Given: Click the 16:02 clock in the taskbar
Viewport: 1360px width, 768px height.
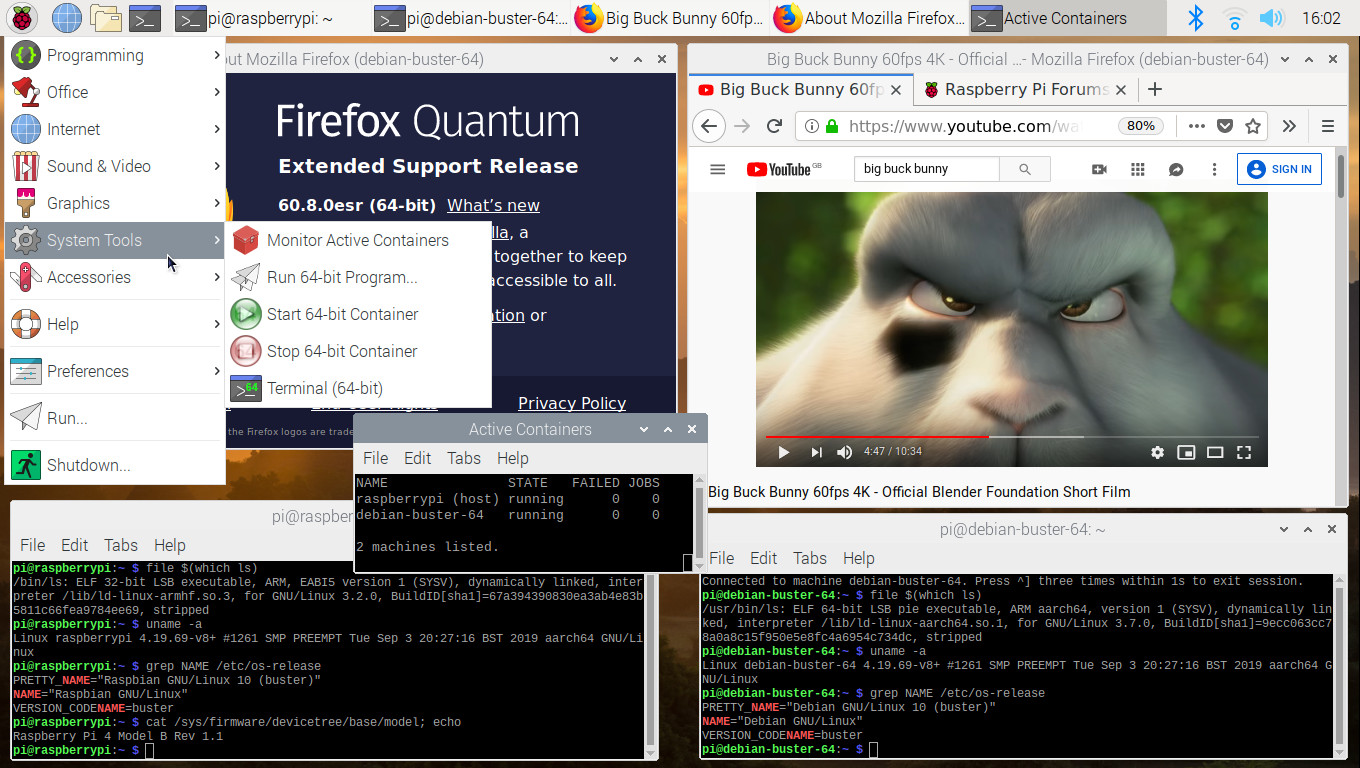Looking at the screenshot, I should click(x=1322, y=18).
